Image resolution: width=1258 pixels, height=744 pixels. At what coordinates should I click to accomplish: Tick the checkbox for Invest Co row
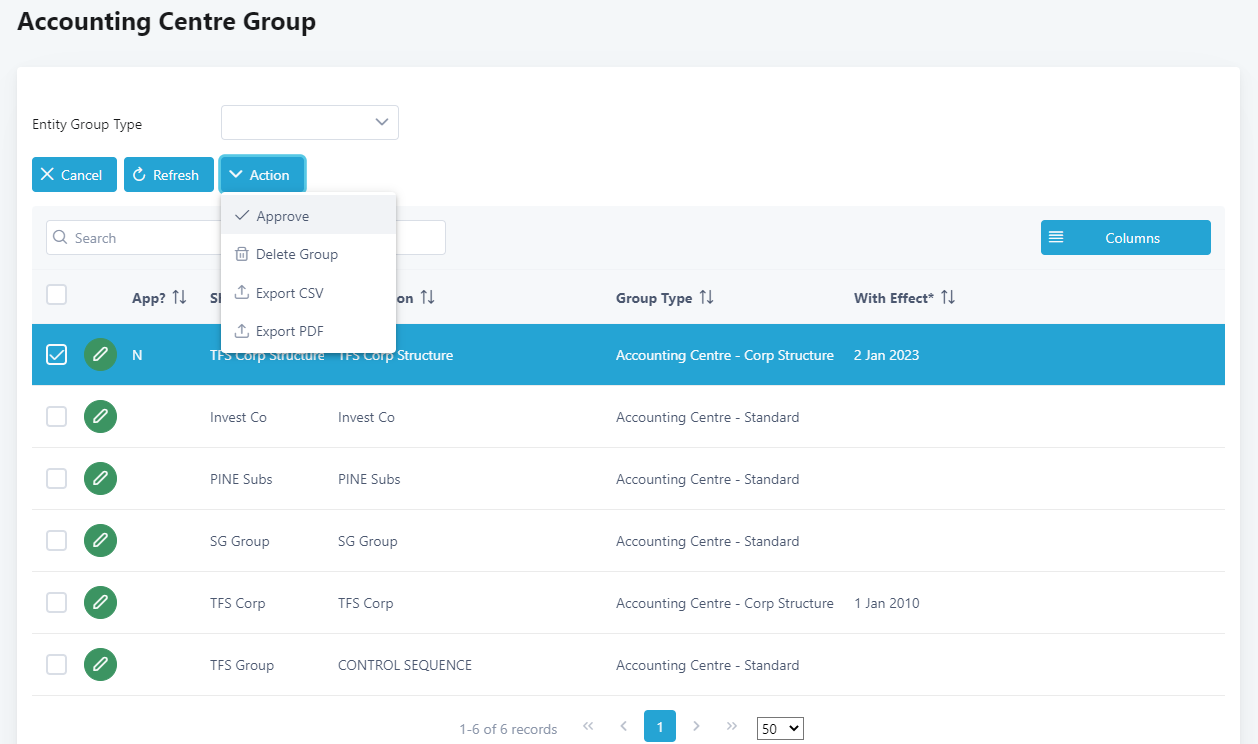pyautogui.click(x=57, y=417)
